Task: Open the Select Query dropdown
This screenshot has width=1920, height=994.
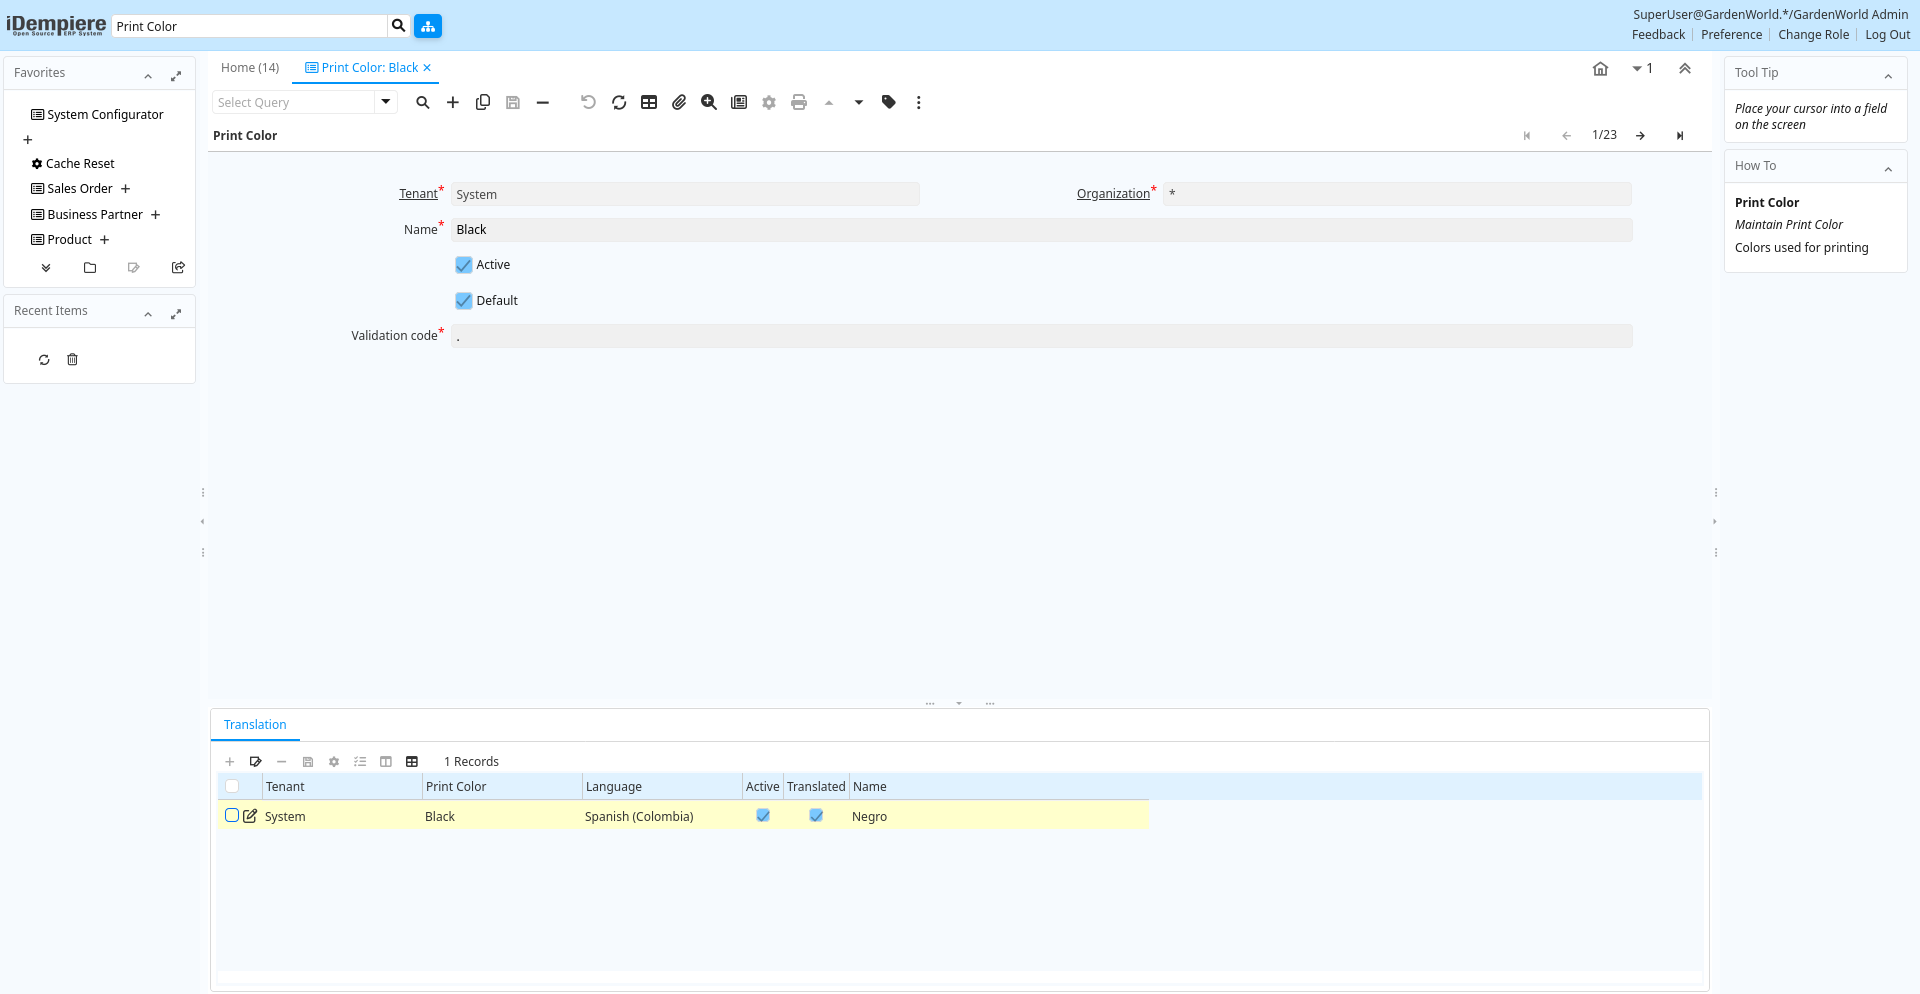Action: tap(385, 102)
